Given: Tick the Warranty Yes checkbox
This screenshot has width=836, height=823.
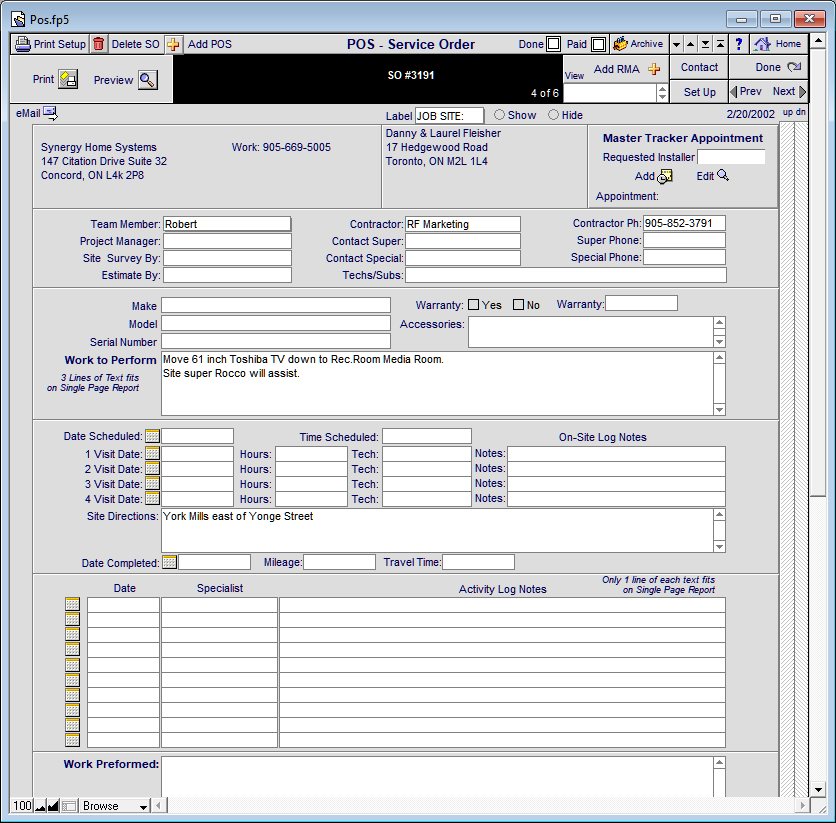Looking at the screenshot, I should point(473,304).
